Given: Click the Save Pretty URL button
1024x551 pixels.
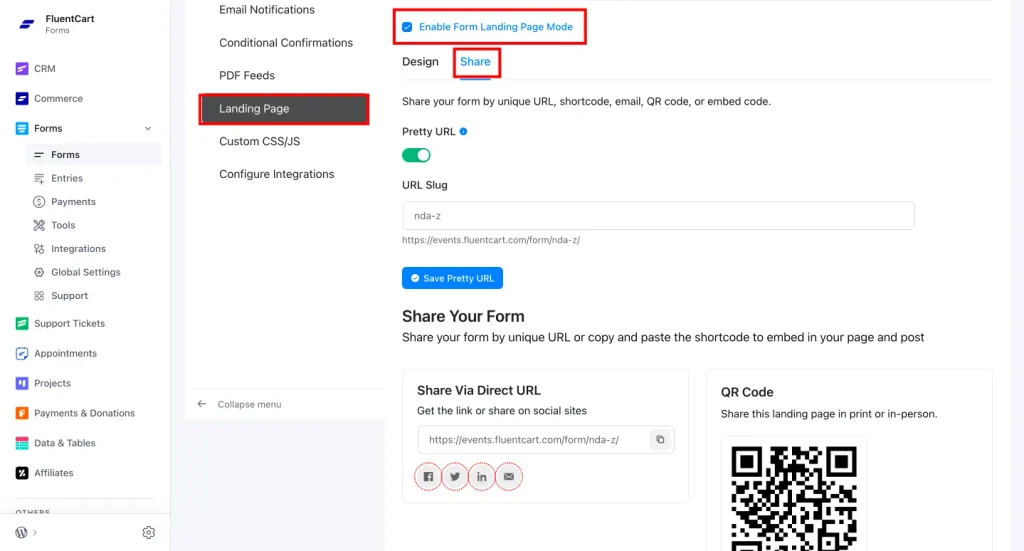Looking at the screenshot, I should pos(452,278).
